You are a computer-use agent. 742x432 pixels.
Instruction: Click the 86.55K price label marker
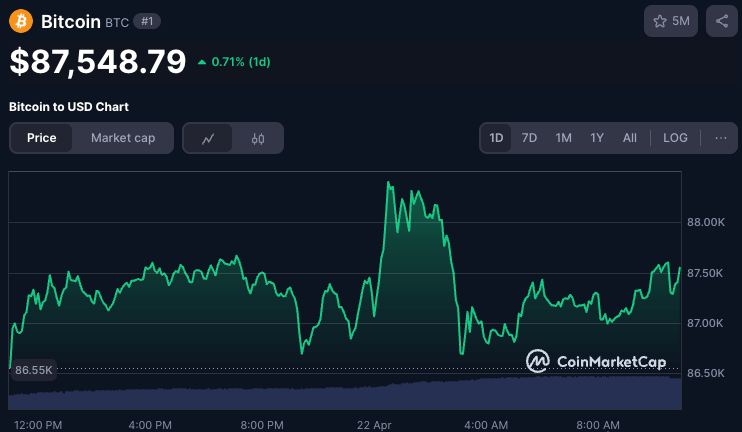[x=33, y=370]
